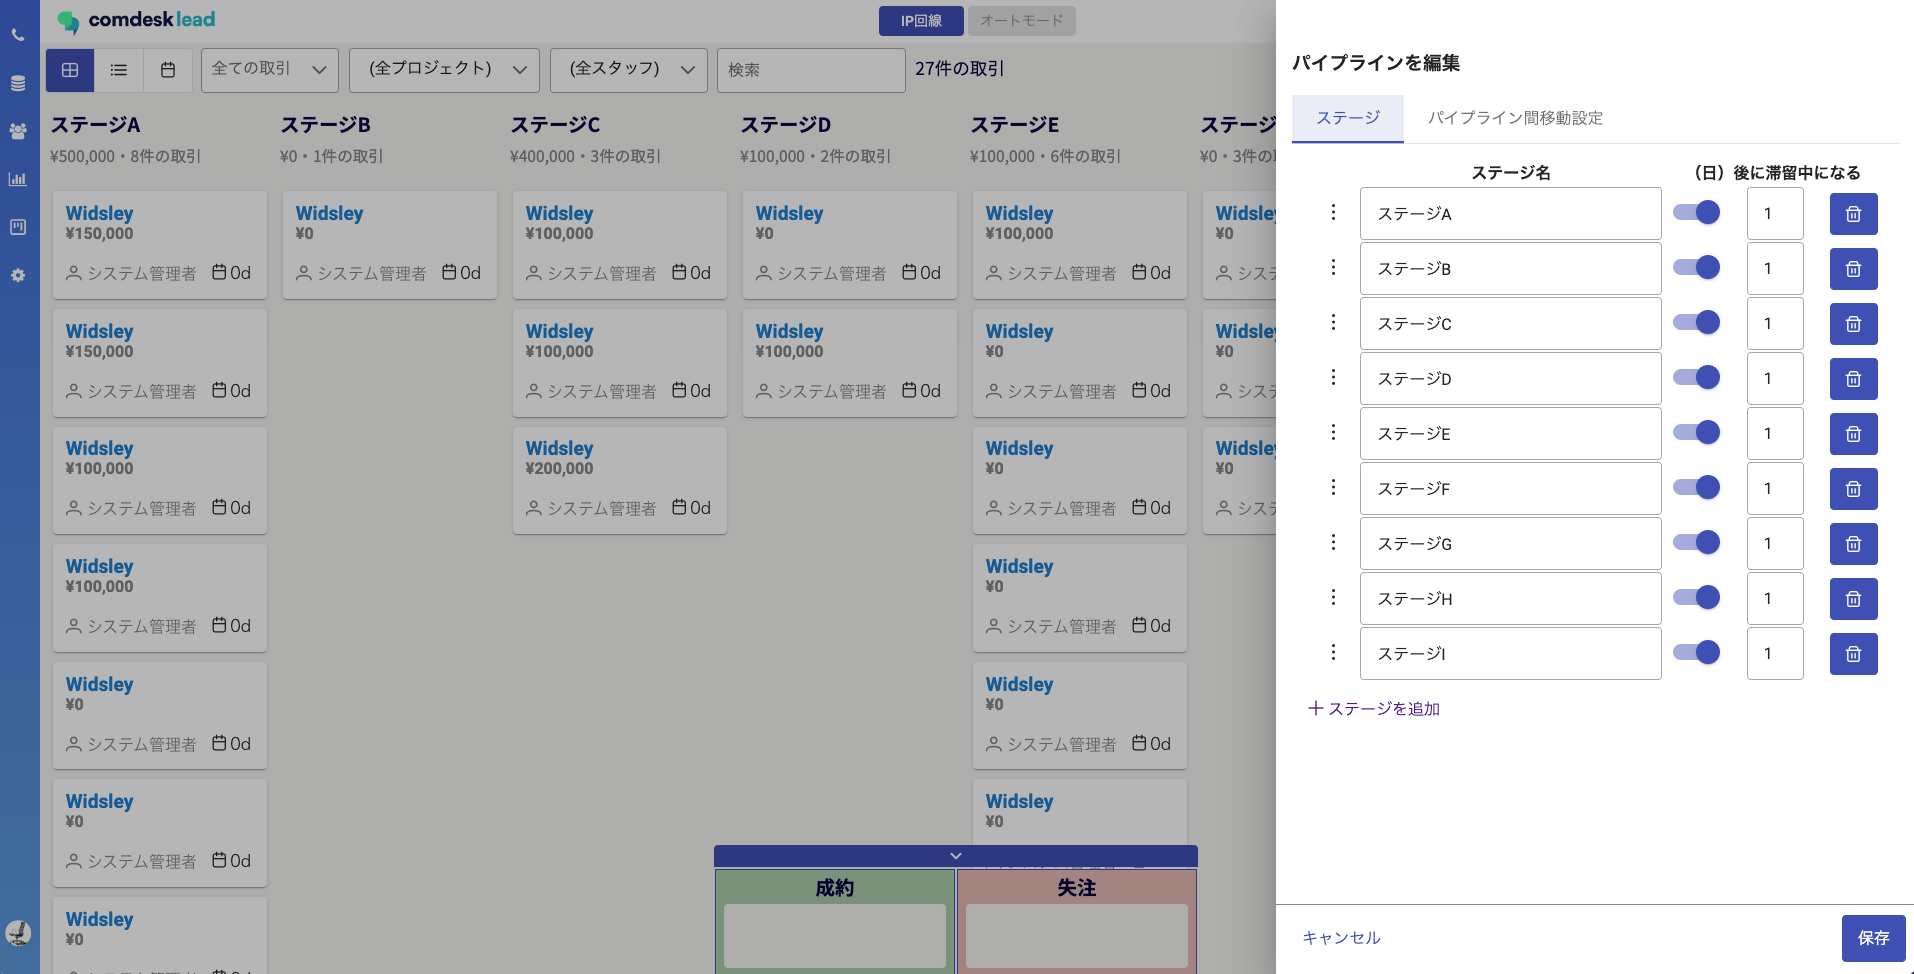Edit the ステージI name field
Image resolution: width=1914 pixels, height=974 pixels.
[1510, 654]
